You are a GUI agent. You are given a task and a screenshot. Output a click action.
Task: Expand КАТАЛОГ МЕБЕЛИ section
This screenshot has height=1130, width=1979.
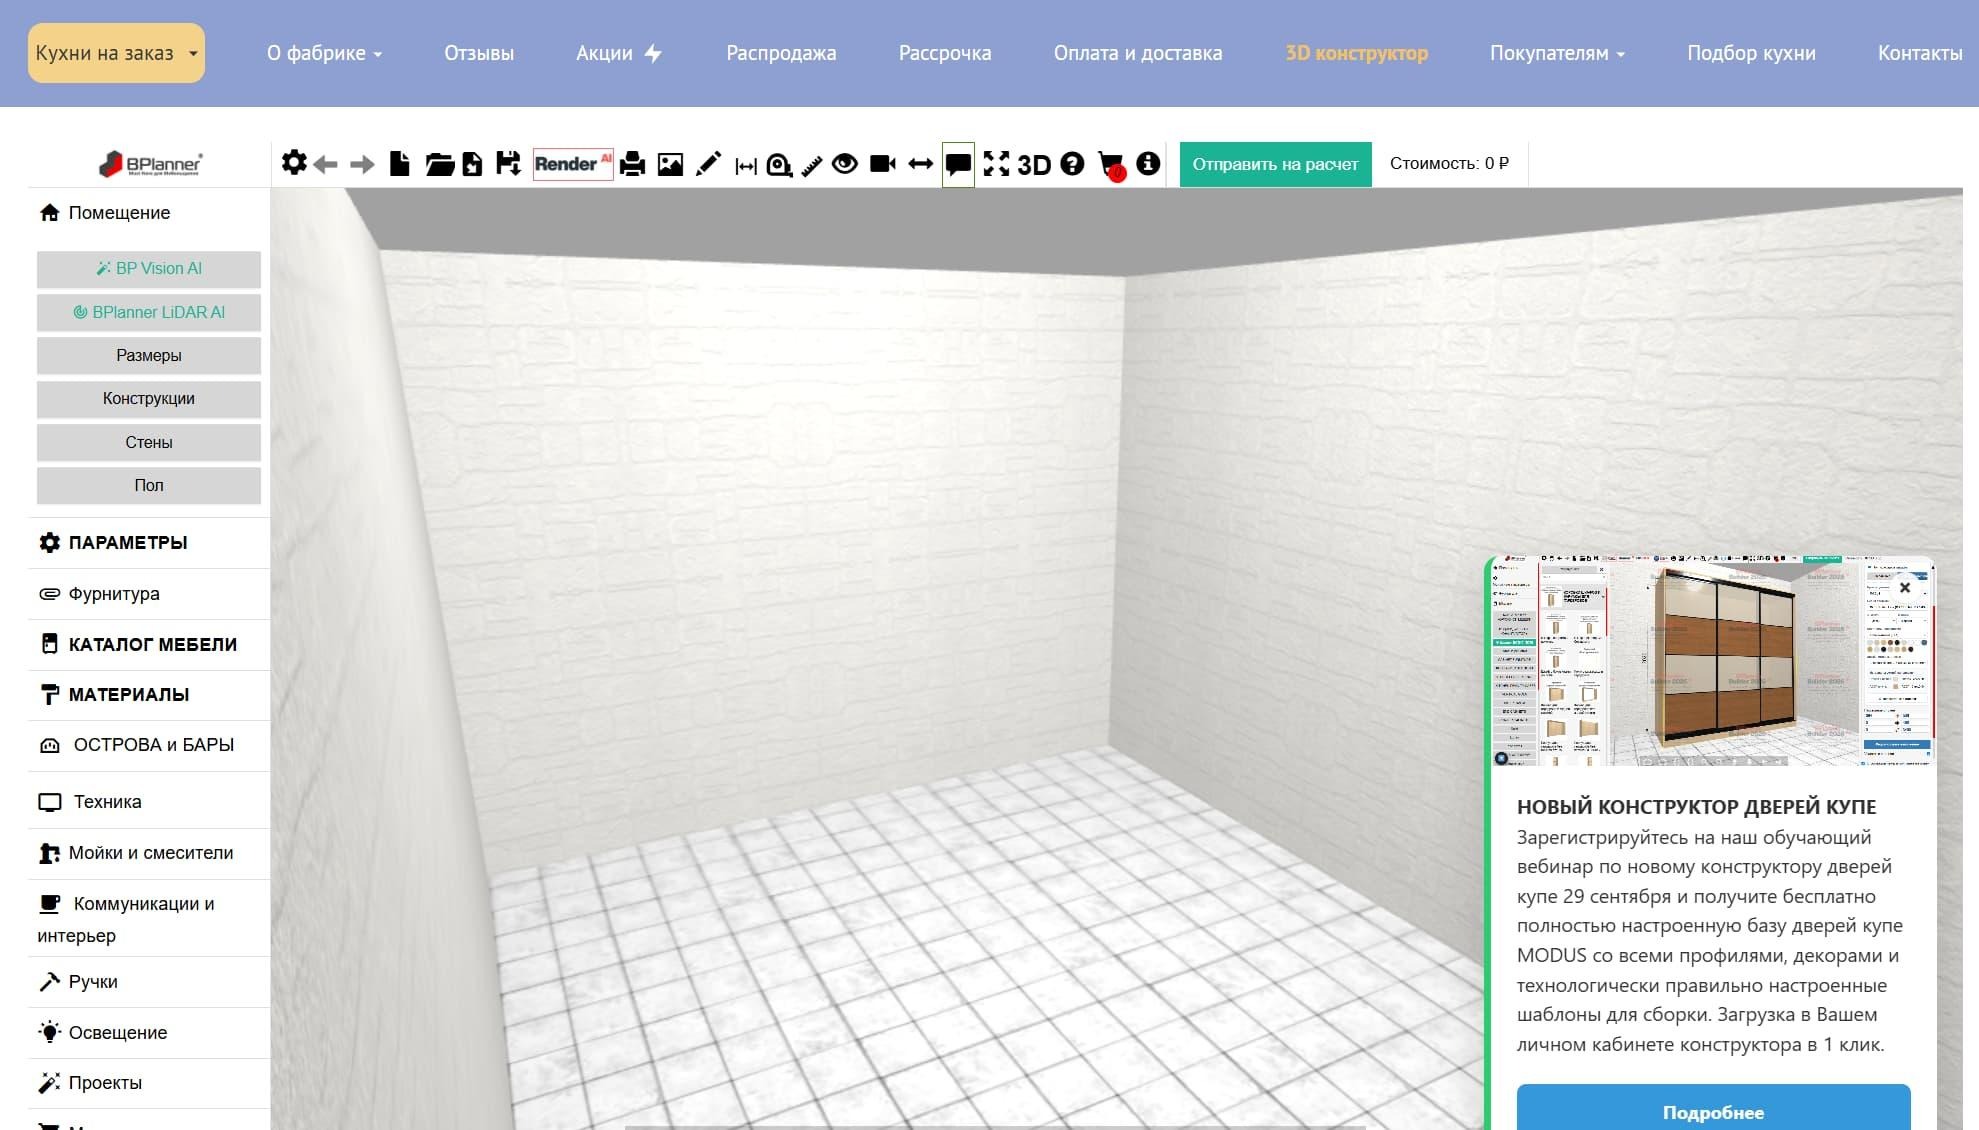(x=149, y=645)
